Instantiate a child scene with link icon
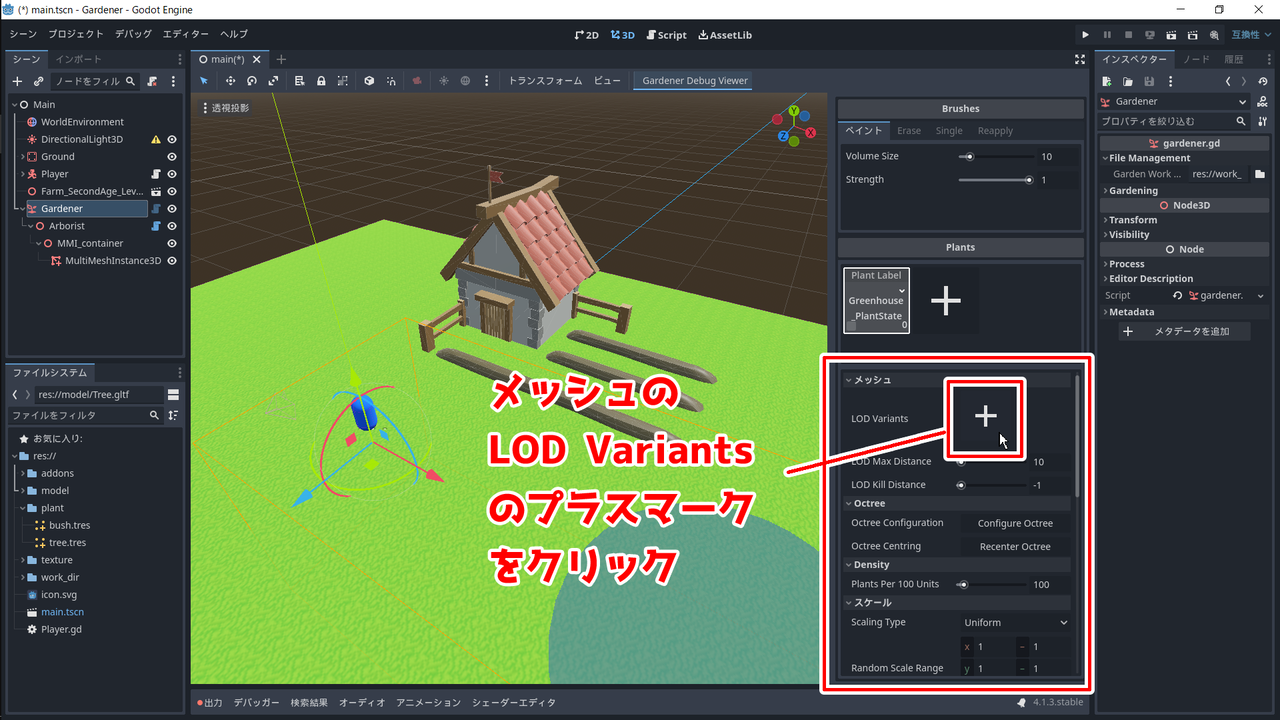 point(38,81)
